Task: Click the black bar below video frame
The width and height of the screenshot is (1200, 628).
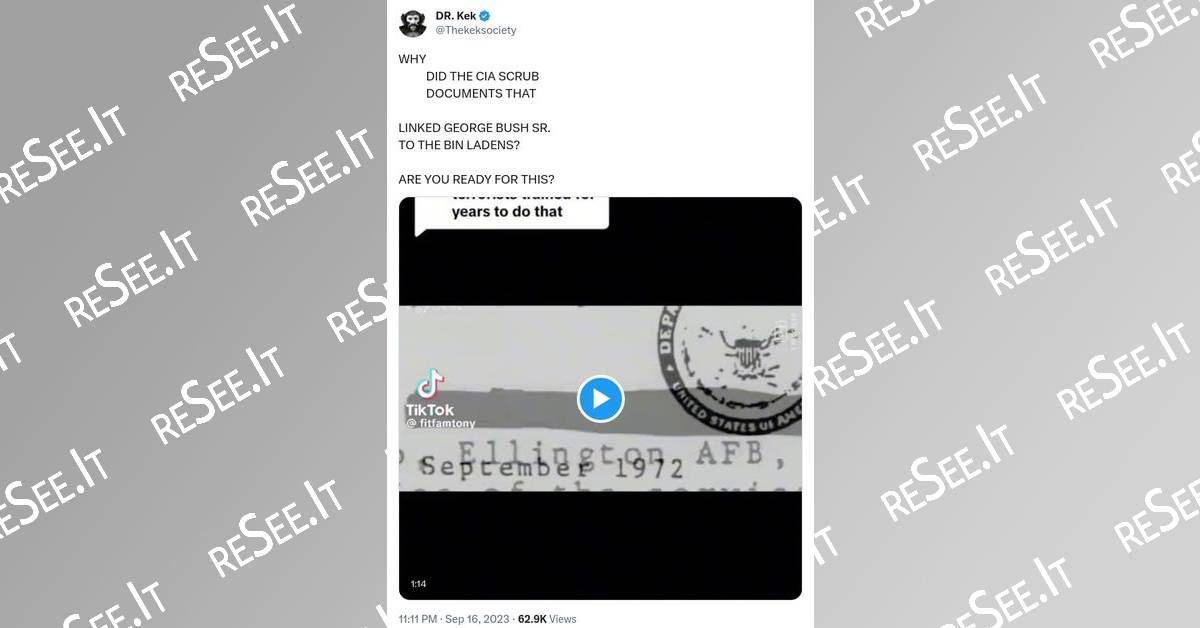Action: click(x=600, y=545)
